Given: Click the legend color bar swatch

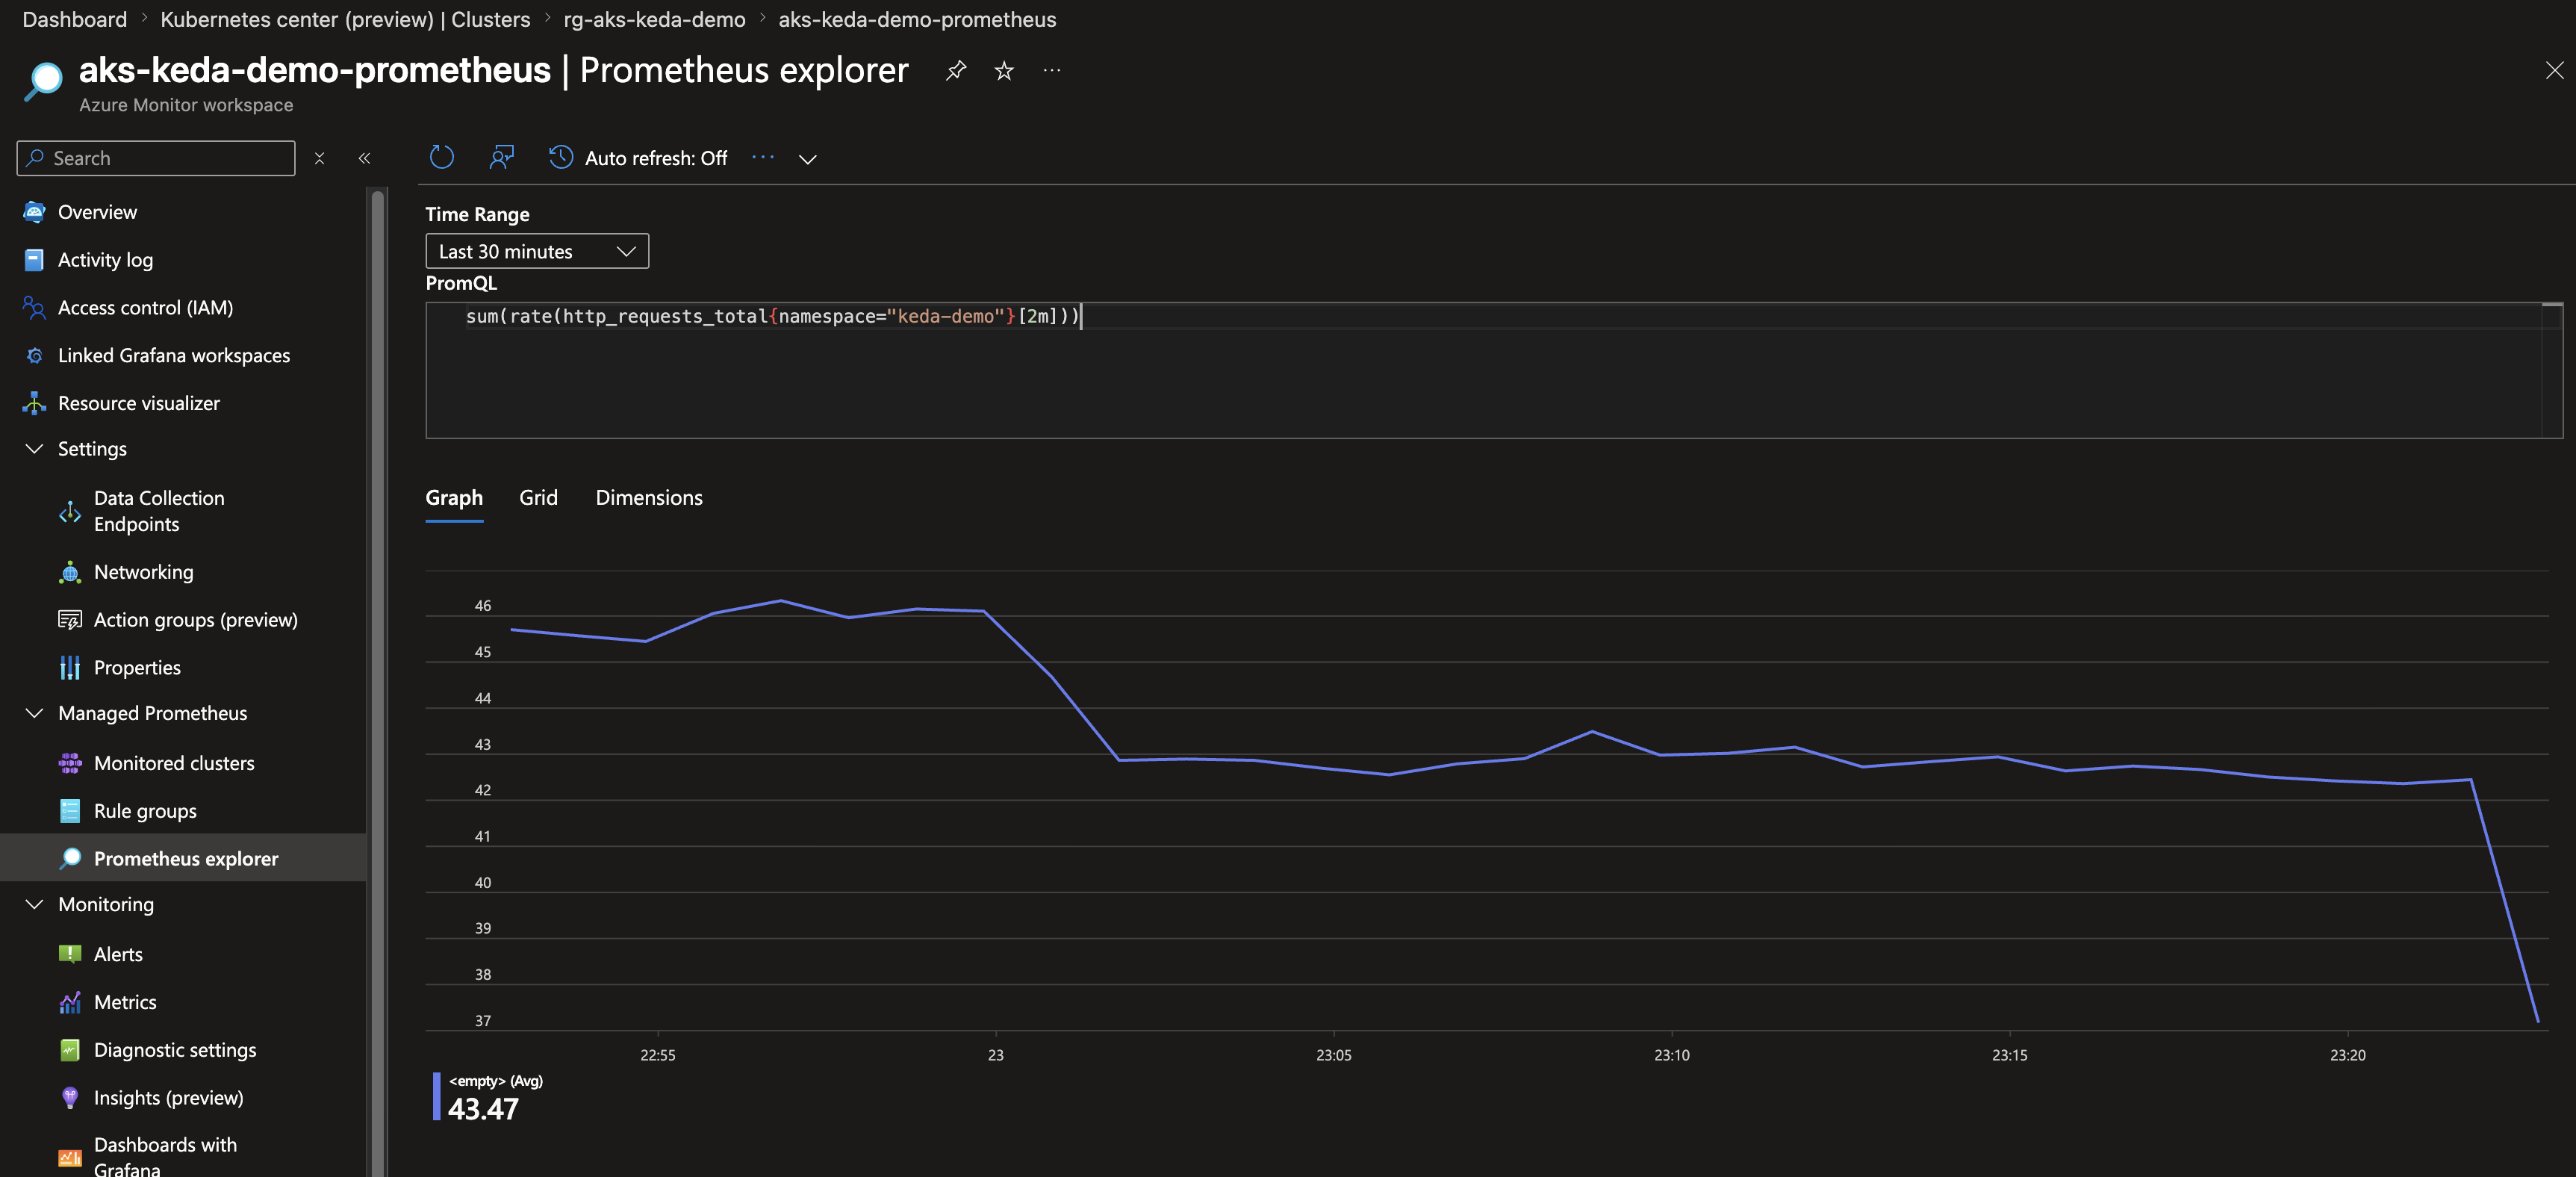Looking at the screenshot, I should (x=436, y=1097).
